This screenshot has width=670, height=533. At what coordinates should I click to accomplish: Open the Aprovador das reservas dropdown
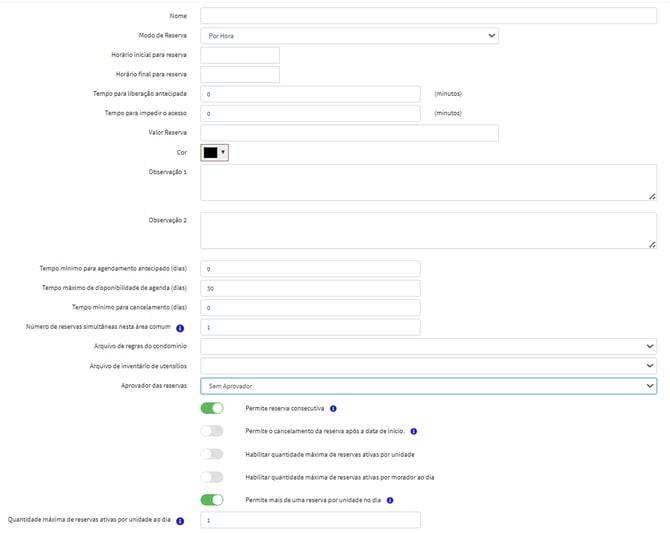[428, 386]
